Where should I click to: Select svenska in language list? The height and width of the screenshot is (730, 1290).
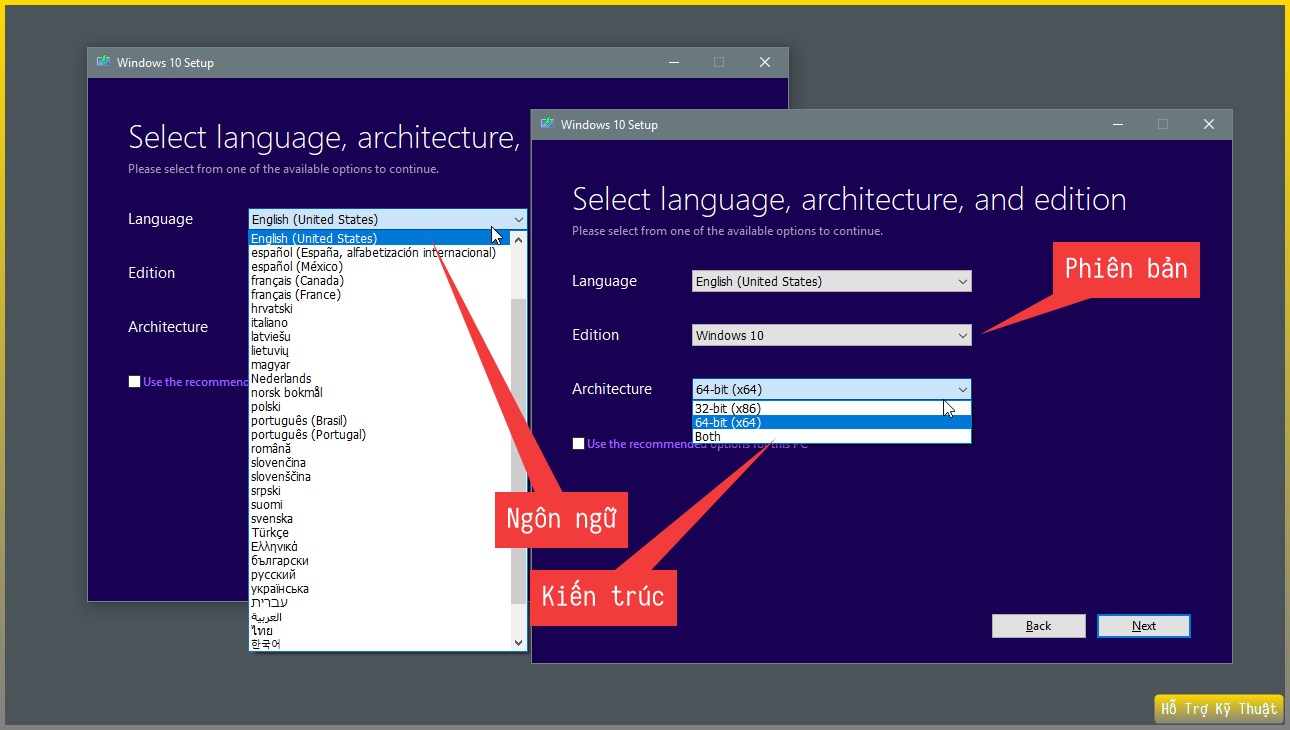coord(379,518)
